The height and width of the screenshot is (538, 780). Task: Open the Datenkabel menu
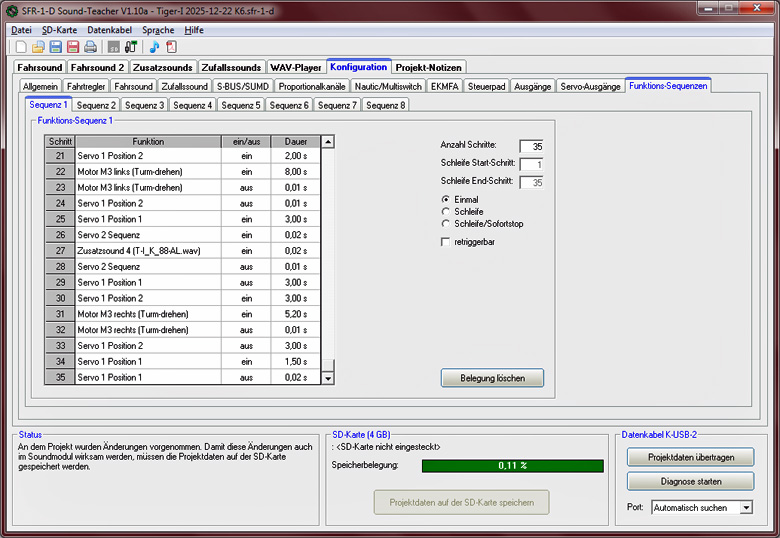pos(108,30)
